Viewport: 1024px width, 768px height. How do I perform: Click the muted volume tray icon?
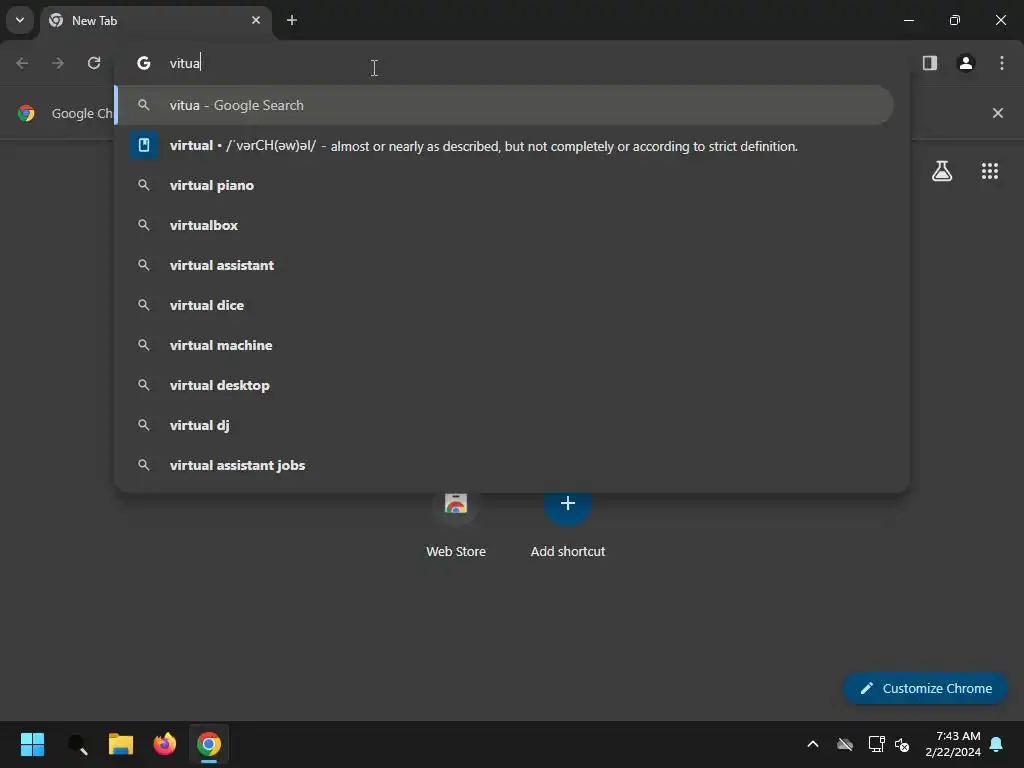pyautogui.click(x=903, y=744)
